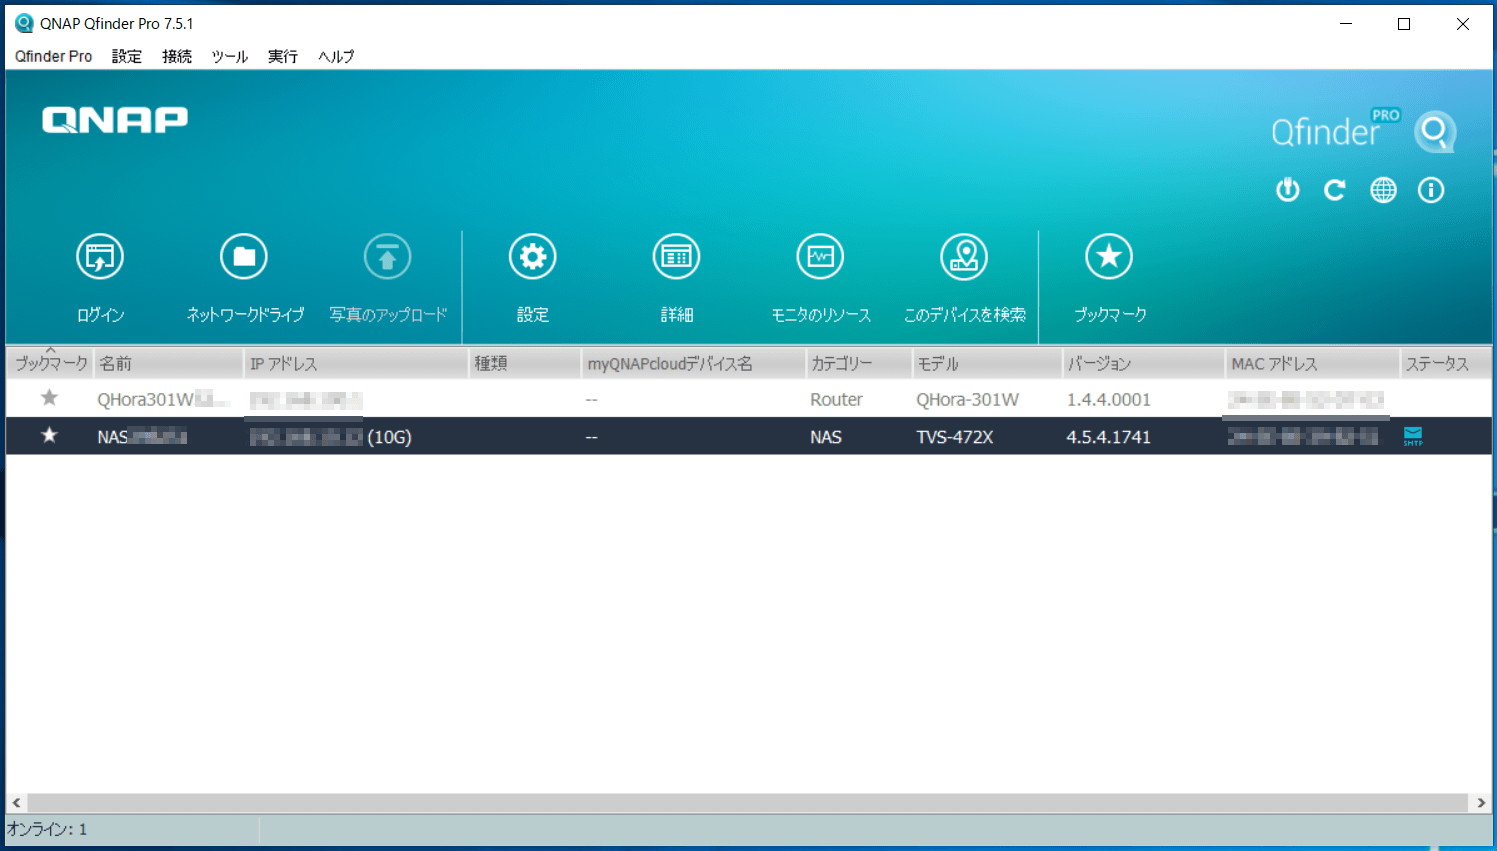Refresh the device list
Screen dimensions: 1497x851
1335,190
